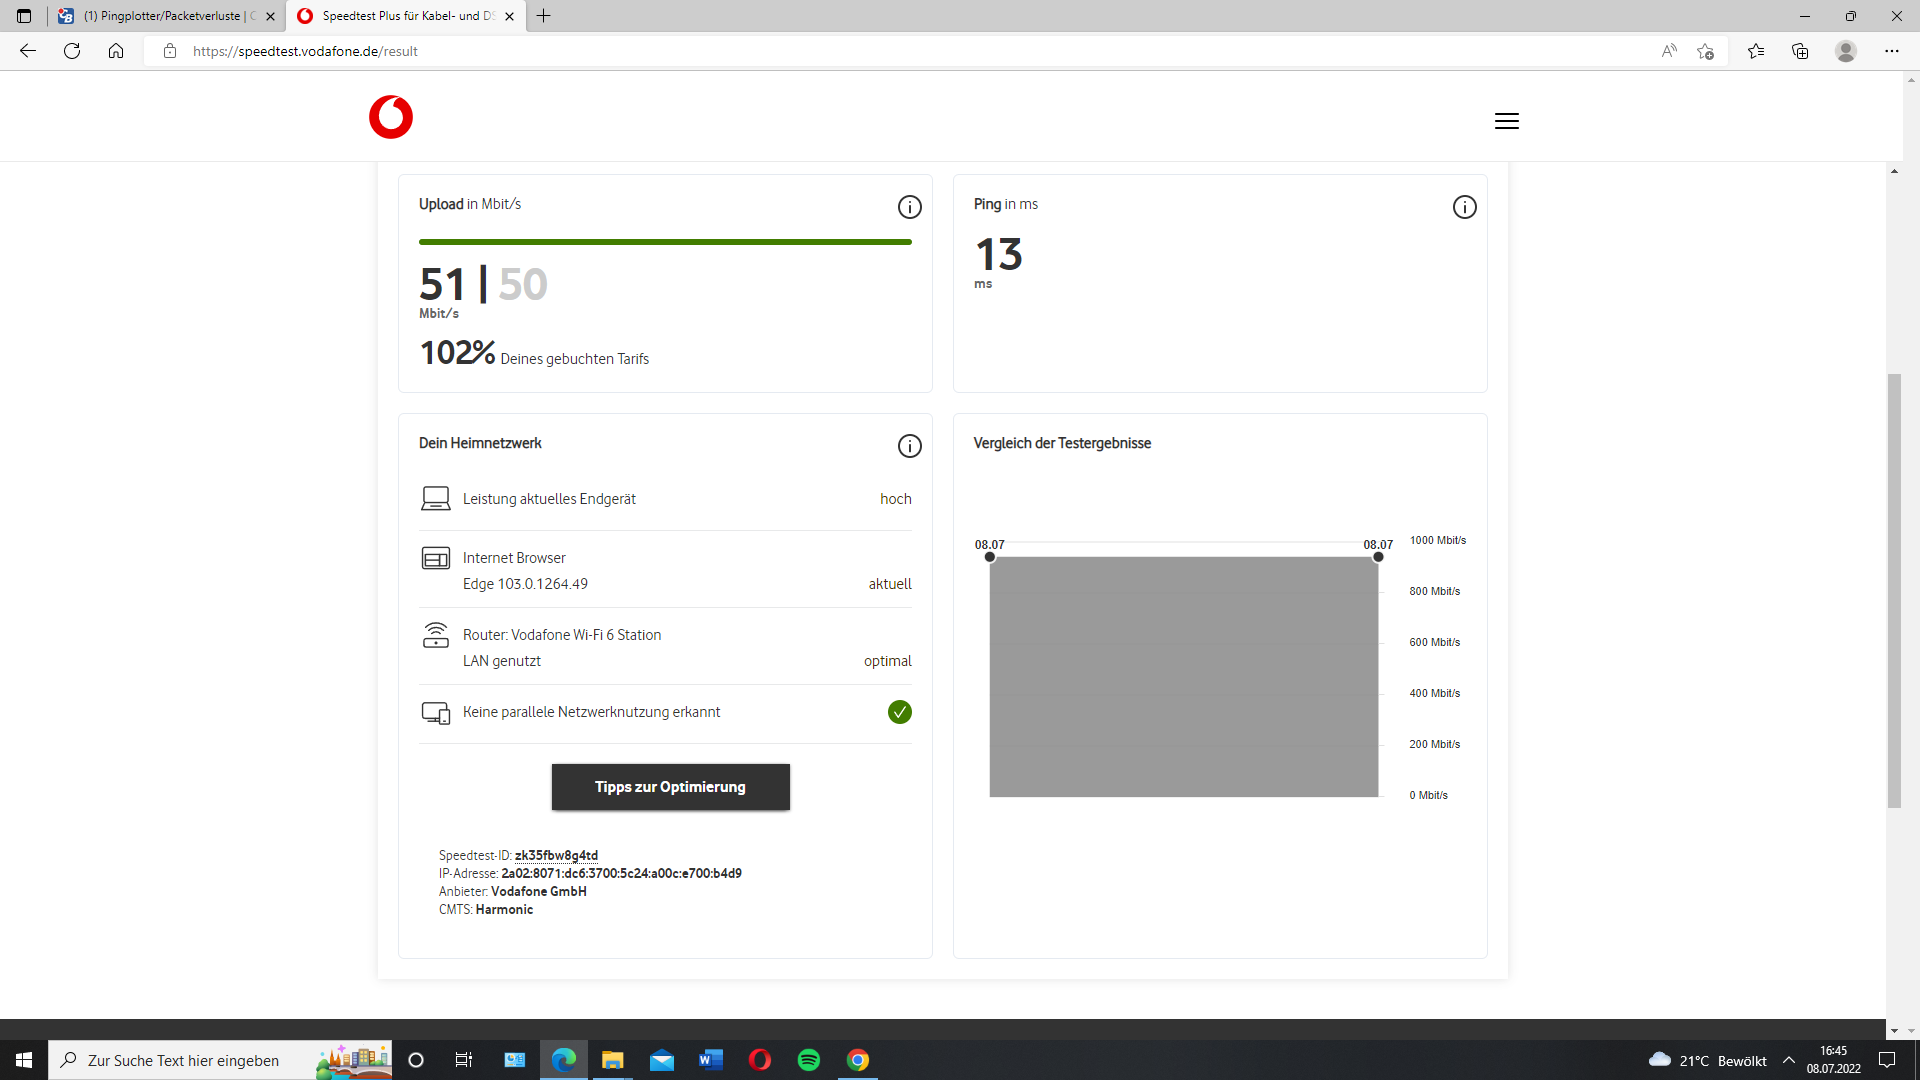Click the Speedtest-ID zk35fbw8g4td link
This screenshot has height=1080, width=1920.
[556, 855]
